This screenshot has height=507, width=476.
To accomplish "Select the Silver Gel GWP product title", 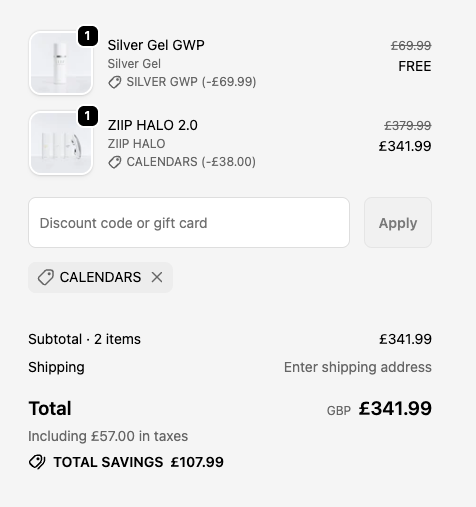I will 156,45.
